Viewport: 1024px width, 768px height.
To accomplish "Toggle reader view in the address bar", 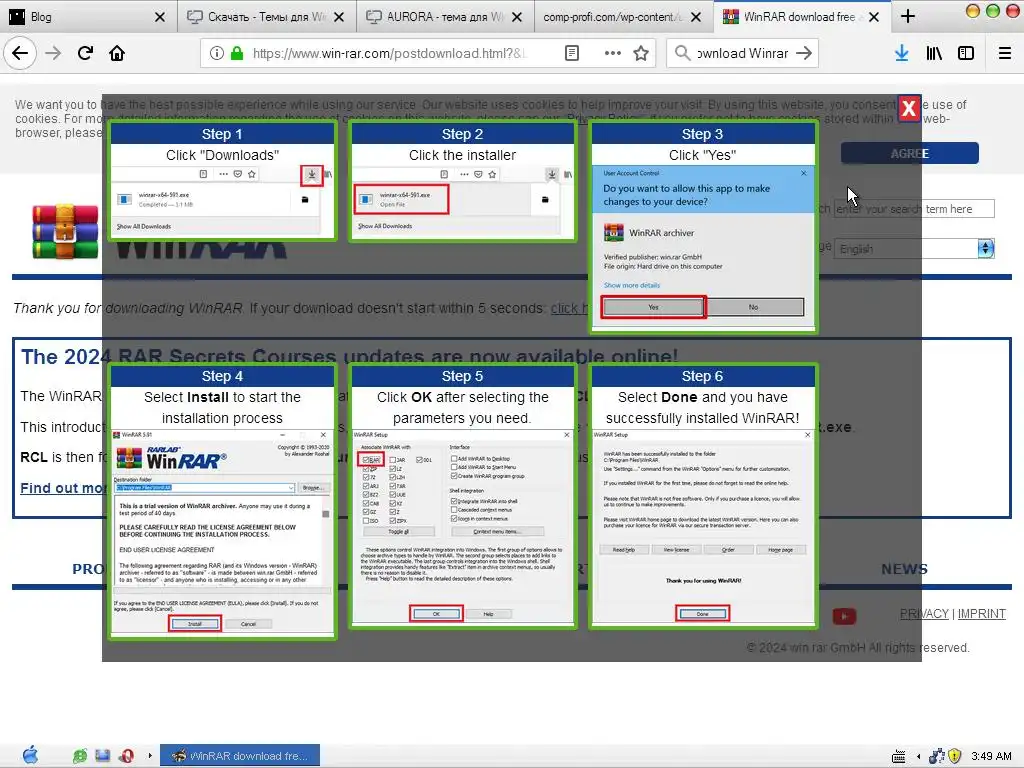I will (x=572, y=54).
